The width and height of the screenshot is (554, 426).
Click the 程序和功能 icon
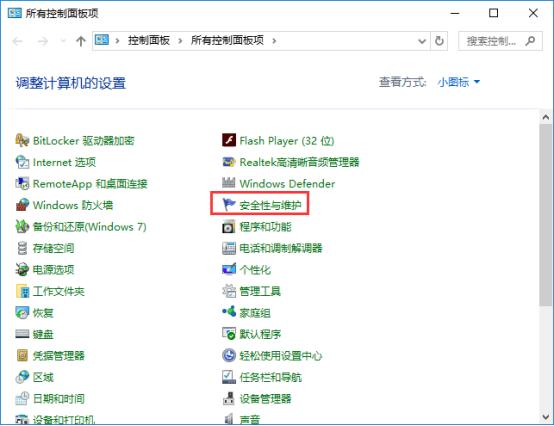tap(229, 226)
